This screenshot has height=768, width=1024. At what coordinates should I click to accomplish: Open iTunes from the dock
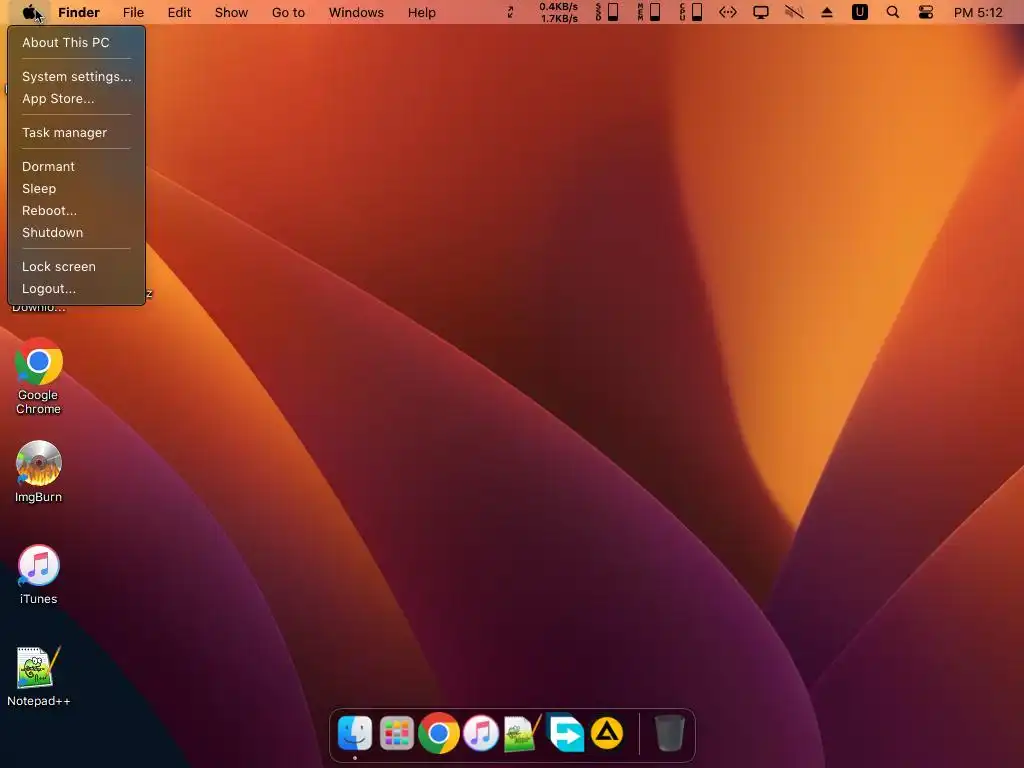click(481, 733)
